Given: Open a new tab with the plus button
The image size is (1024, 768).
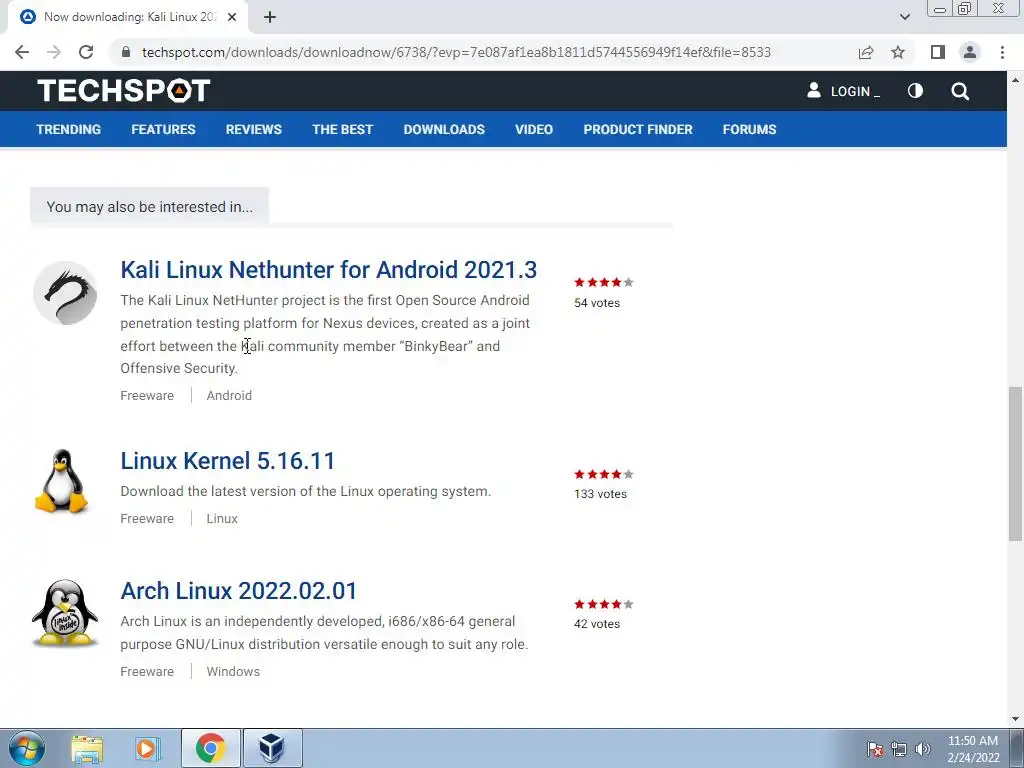Looking at the screenshot, I should point(270,17).
